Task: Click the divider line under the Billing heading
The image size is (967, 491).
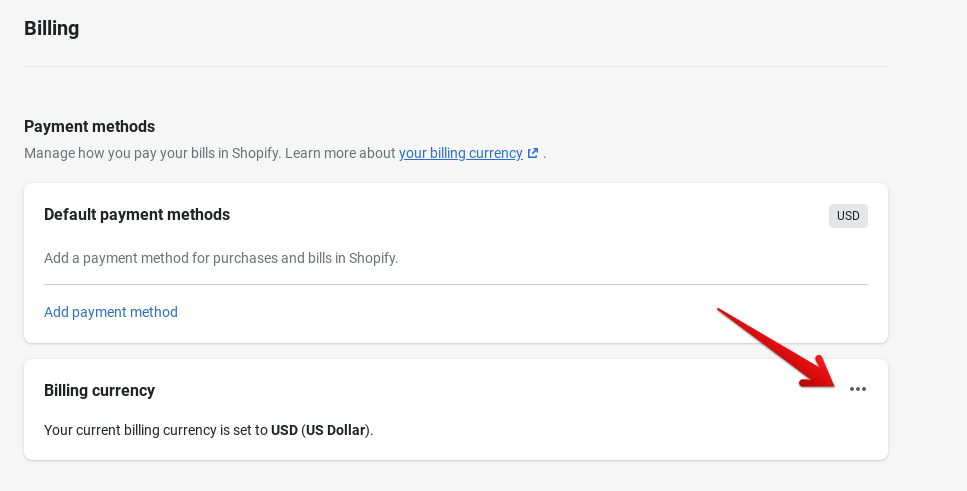Action: pos(456,67)
